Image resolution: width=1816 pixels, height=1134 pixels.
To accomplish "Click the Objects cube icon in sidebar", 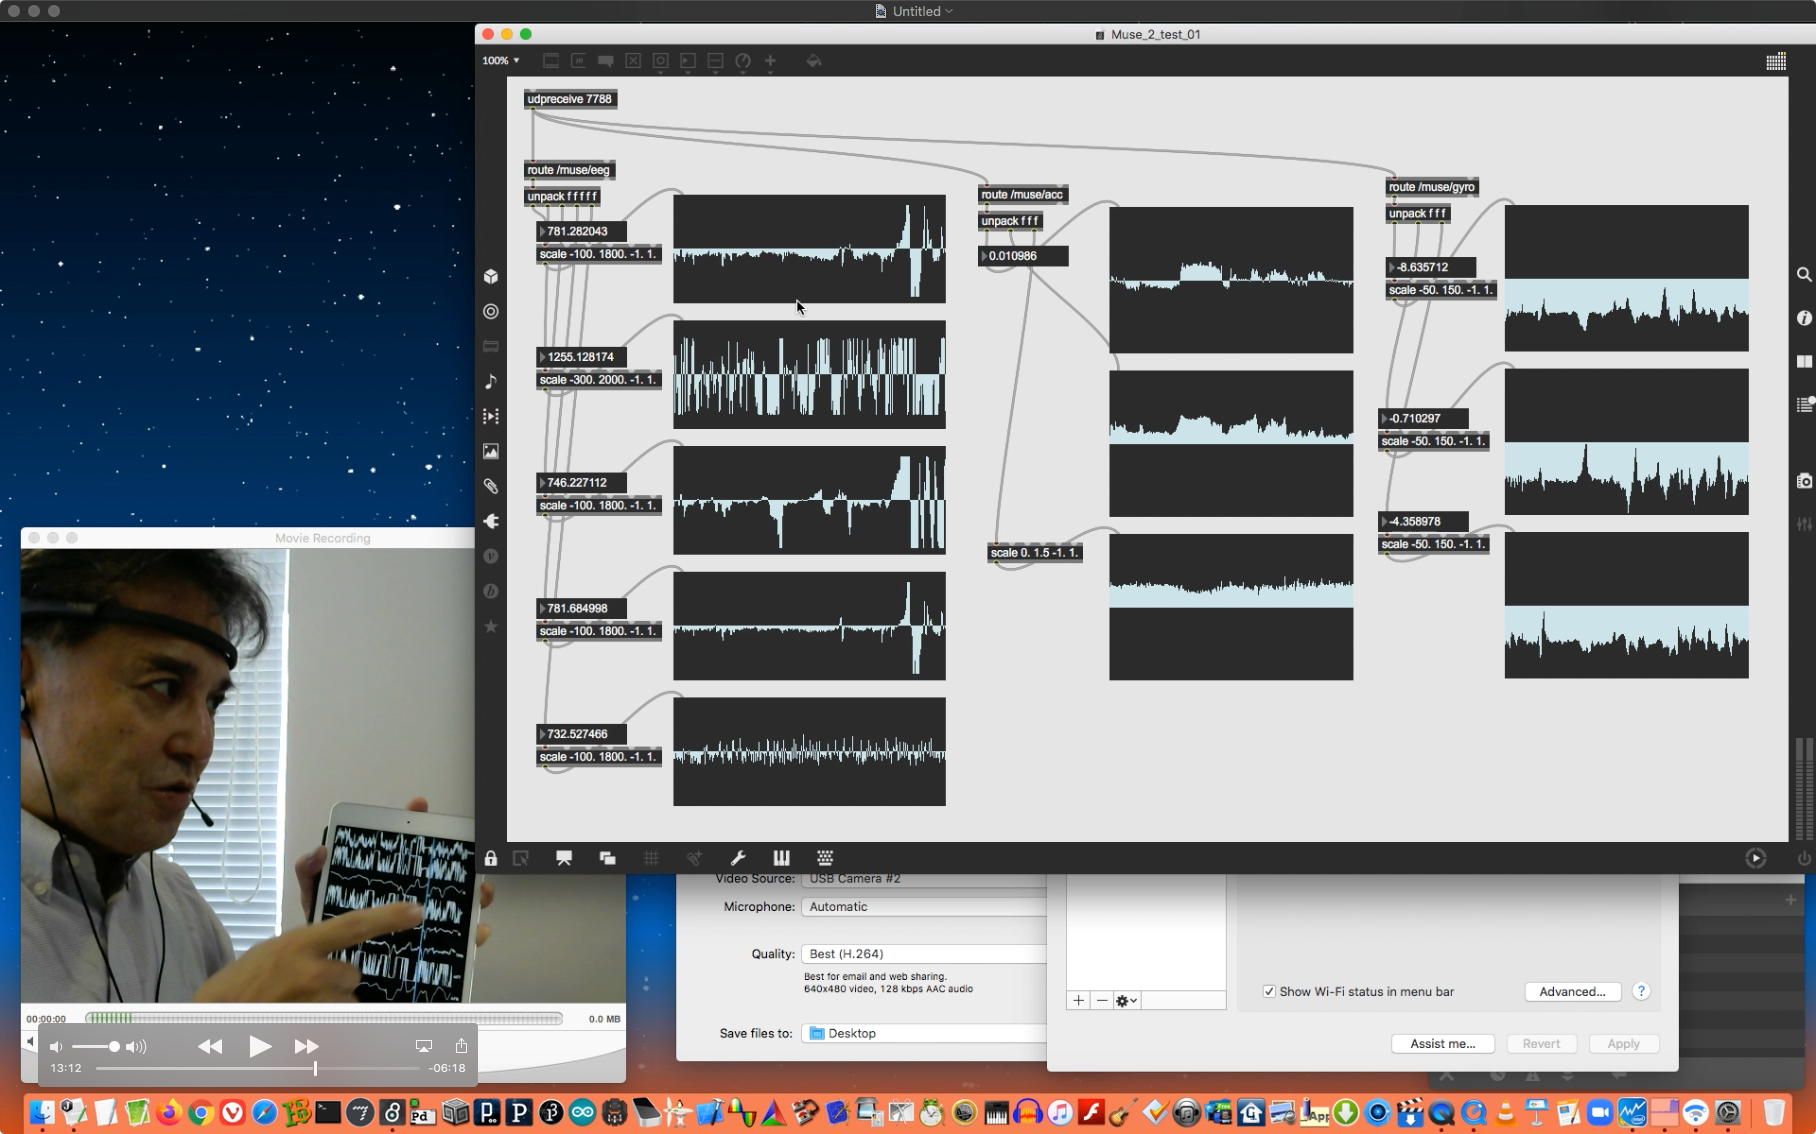I will [x=491, y=277].
